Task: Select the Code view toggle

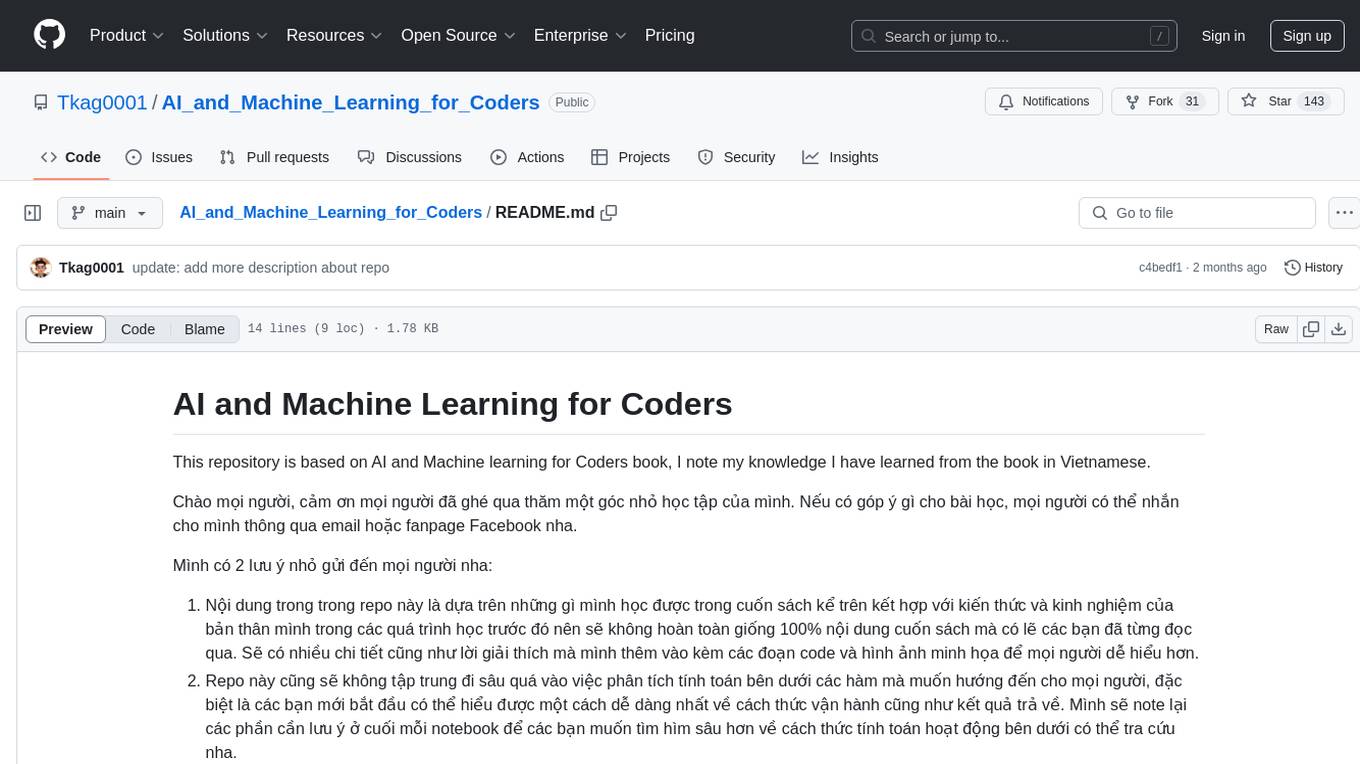Action: point(138,329)
